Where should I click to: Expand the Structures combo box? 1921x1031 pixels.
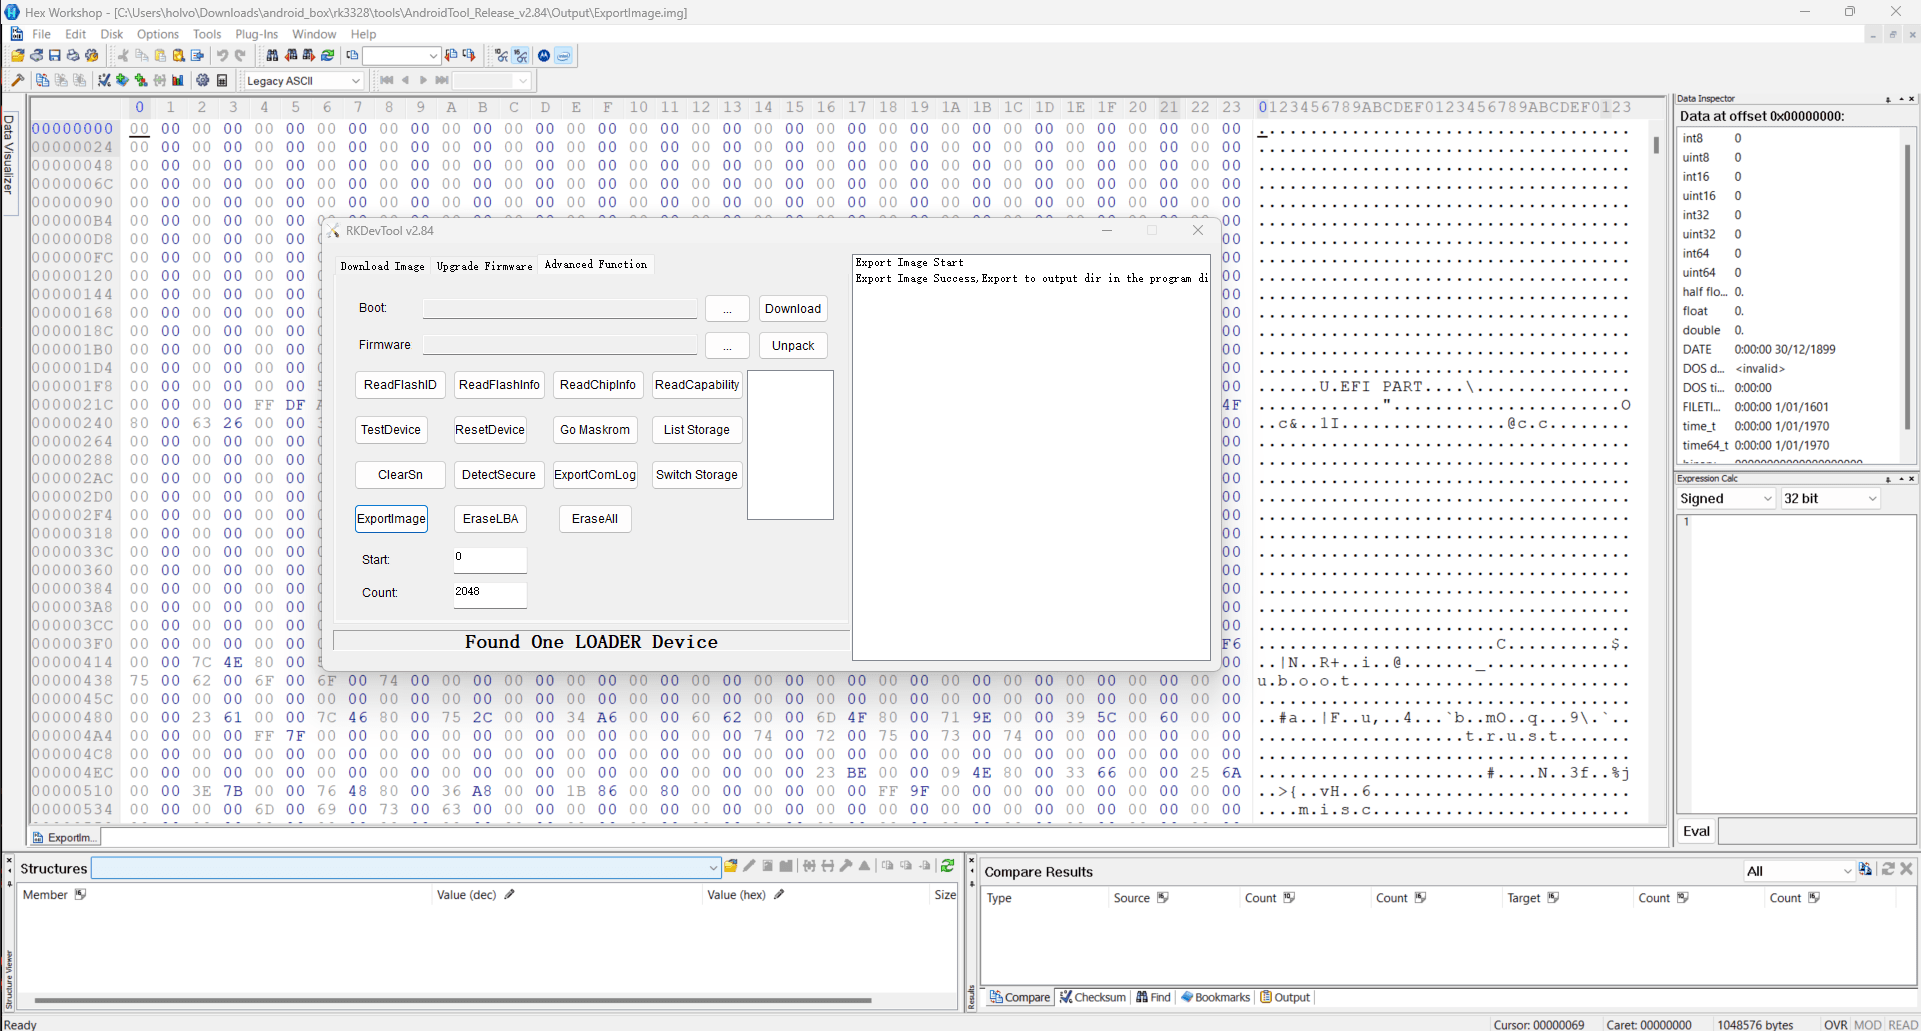tap(713, 867)
